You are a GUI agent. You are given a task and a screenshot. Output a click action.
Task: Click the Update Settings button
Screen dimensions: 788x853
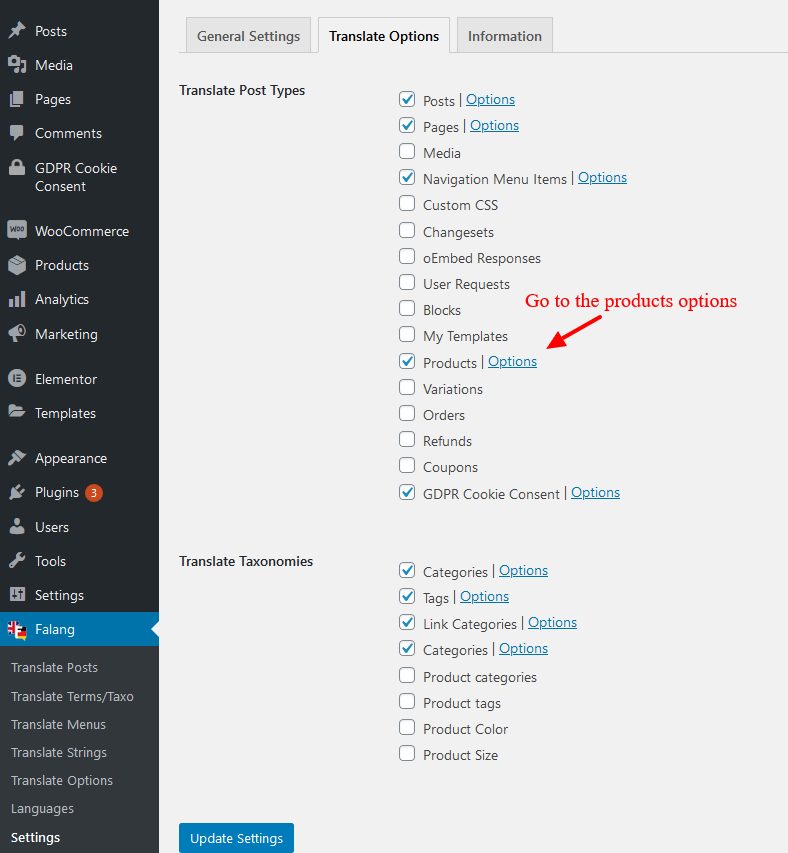[237, 838]
